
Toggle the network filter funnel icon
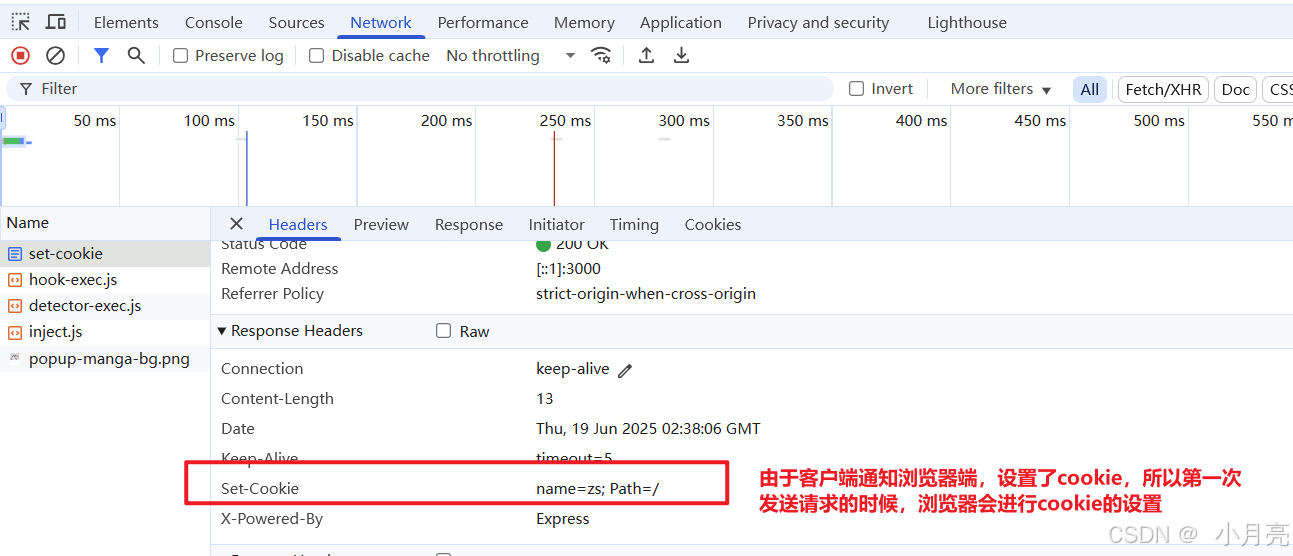click(101, 56)
